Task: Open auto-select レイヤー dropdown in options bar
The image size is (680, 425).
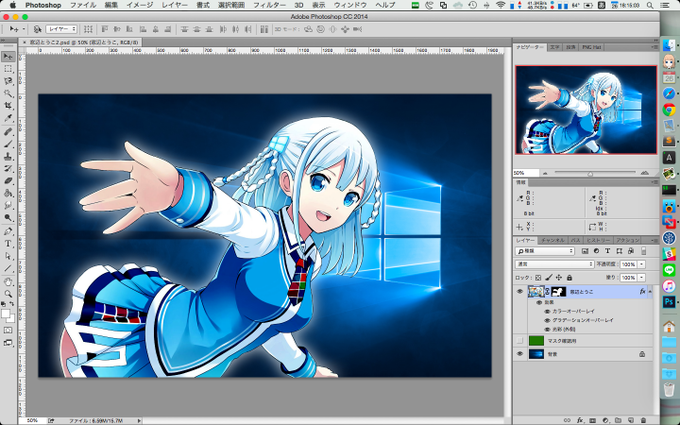Action: pos(62,29)
